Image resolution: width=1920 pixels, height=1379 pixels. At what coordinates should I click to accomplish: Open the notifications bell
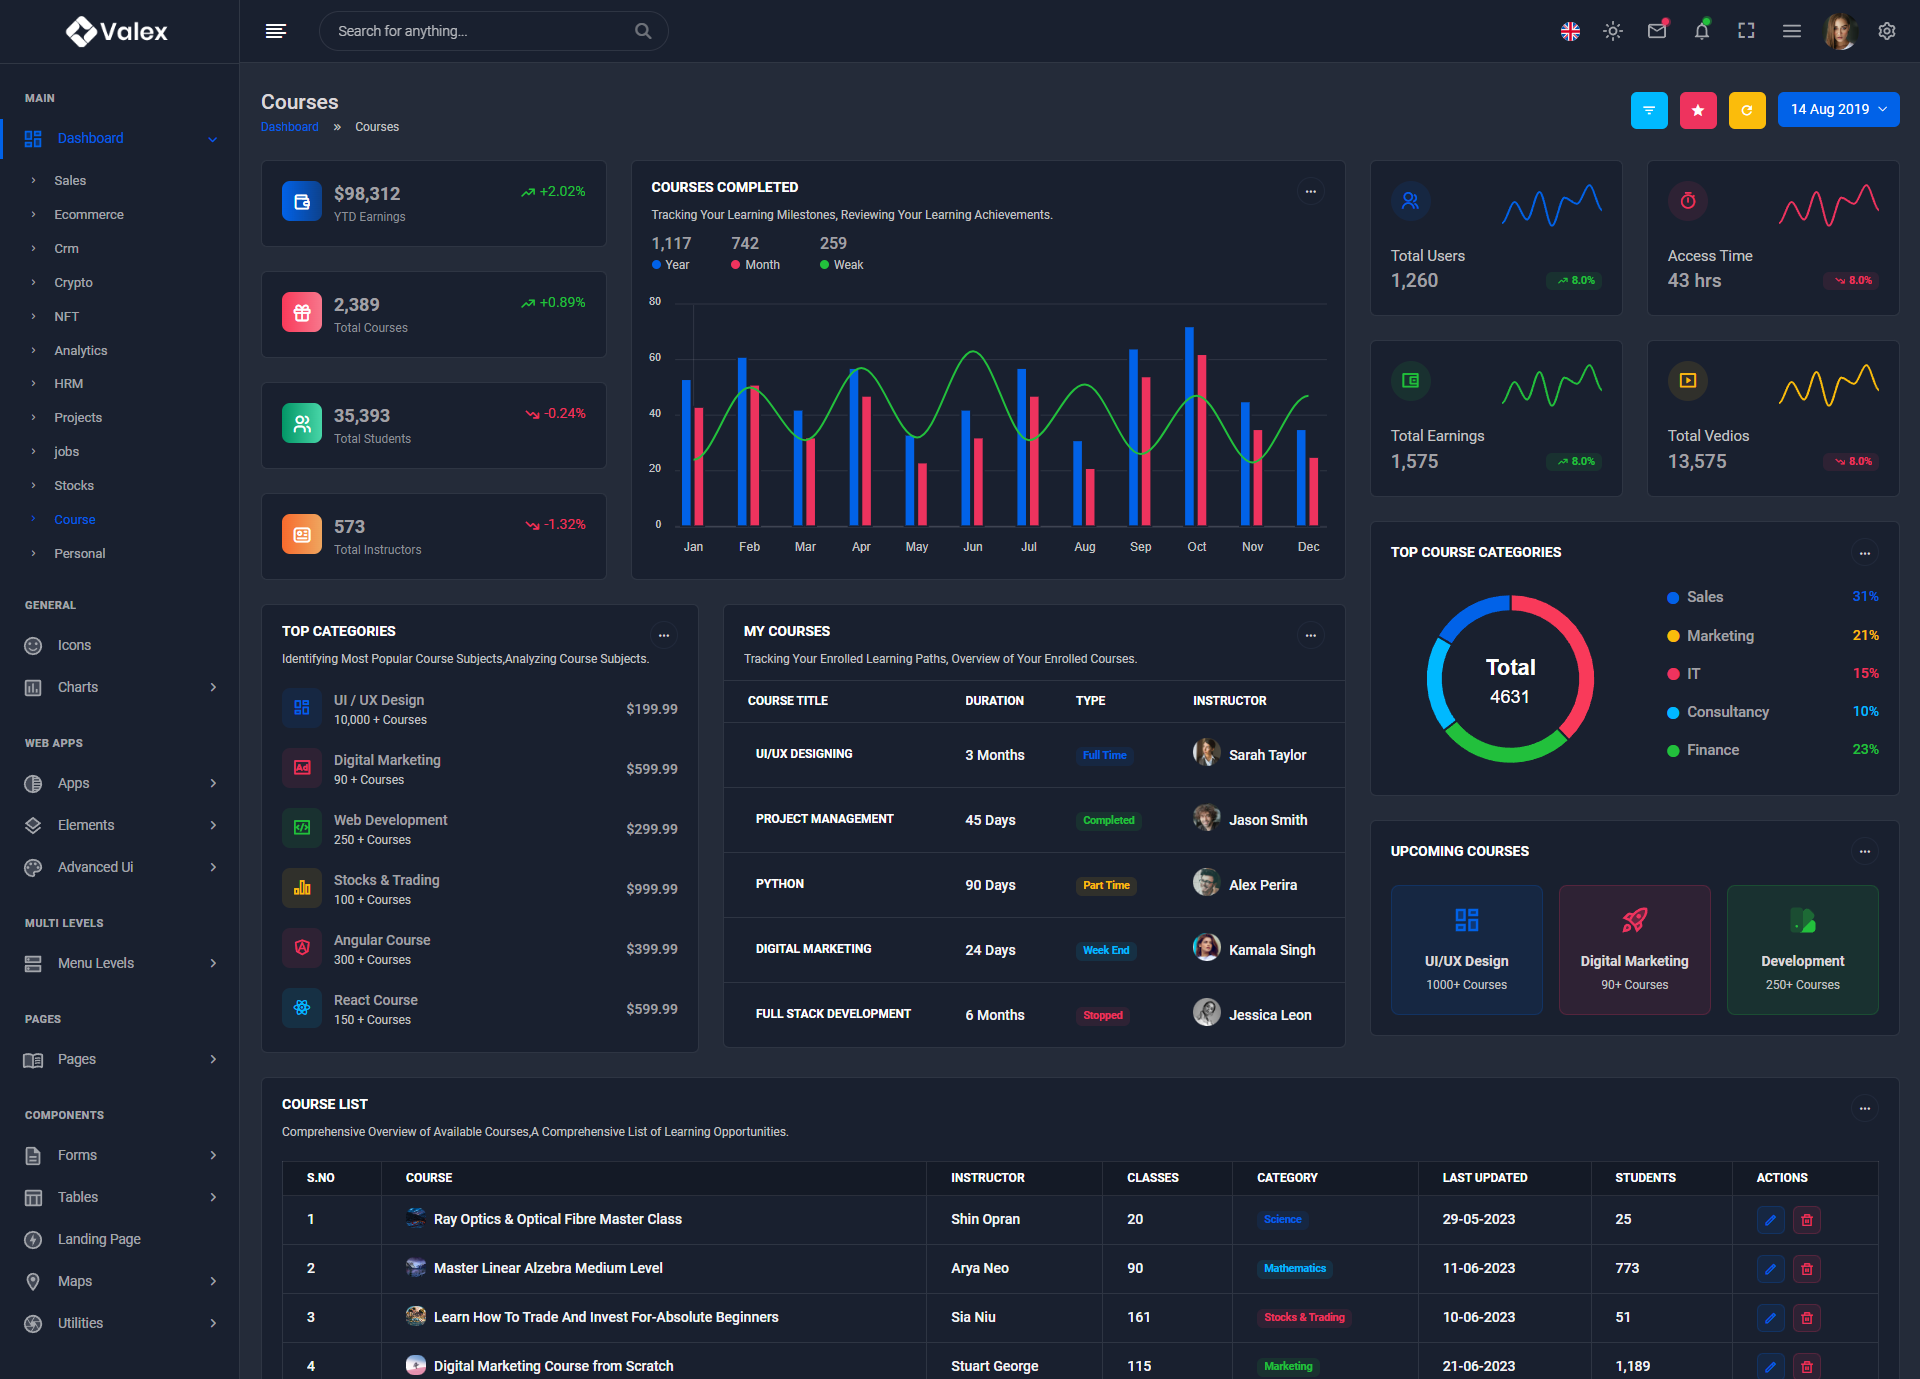coord(1701,31)
